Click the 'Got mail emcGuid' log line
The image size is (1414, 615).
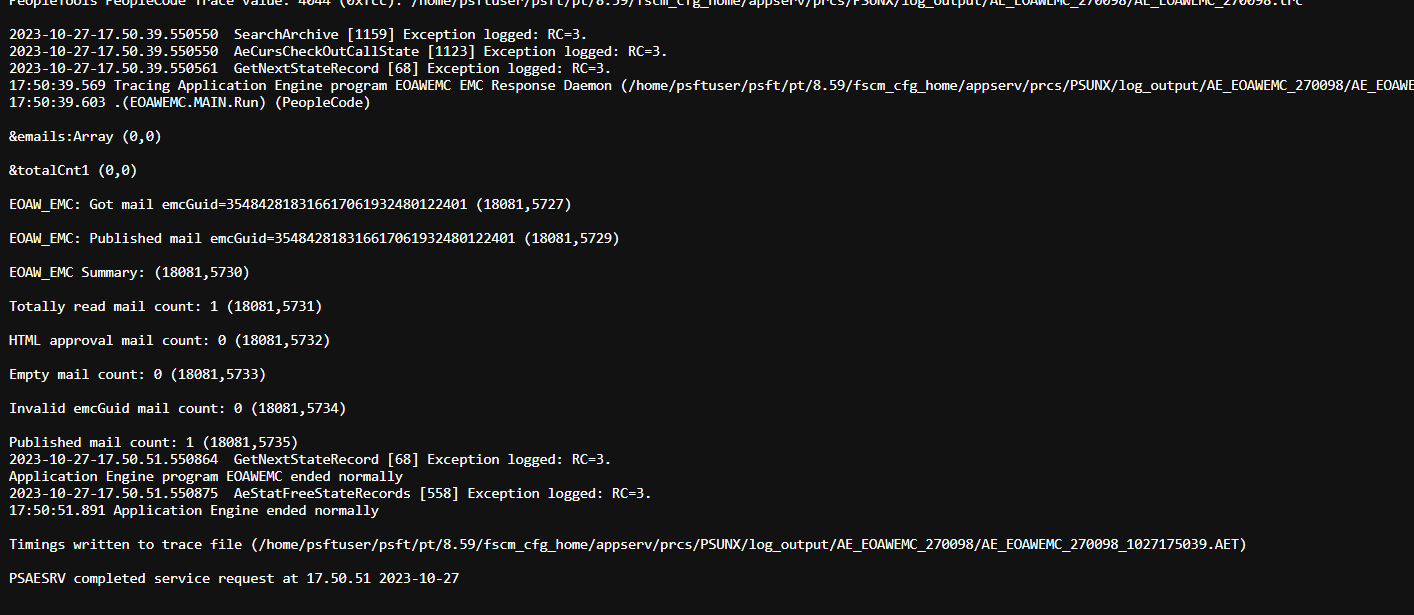tap(290, 204)
